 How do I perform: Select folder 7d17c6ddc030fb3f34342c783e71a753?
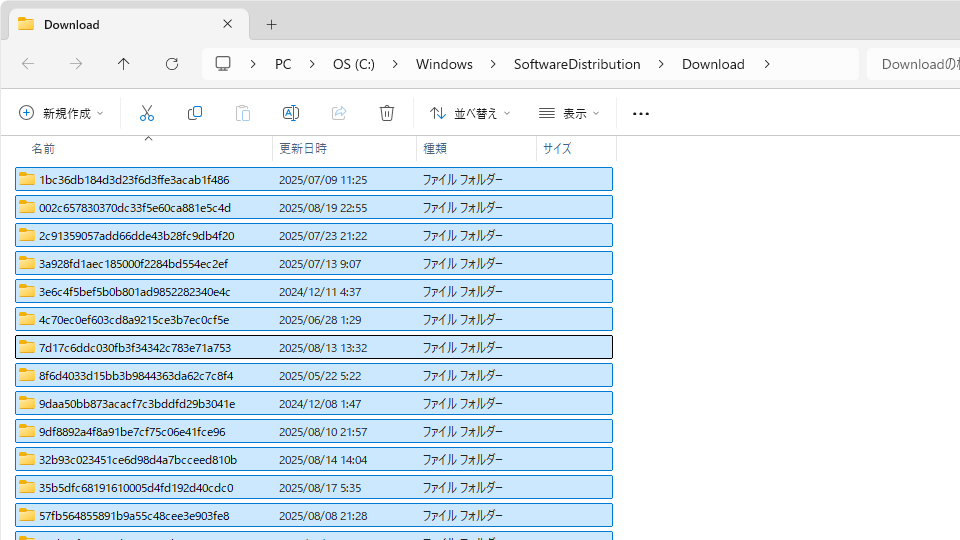point(314,347)
